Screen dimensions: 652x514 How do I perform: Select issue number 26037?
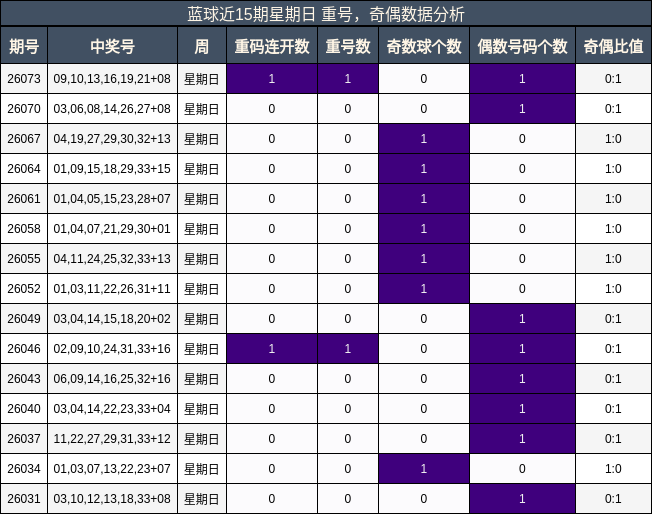(x=24, y=438)
